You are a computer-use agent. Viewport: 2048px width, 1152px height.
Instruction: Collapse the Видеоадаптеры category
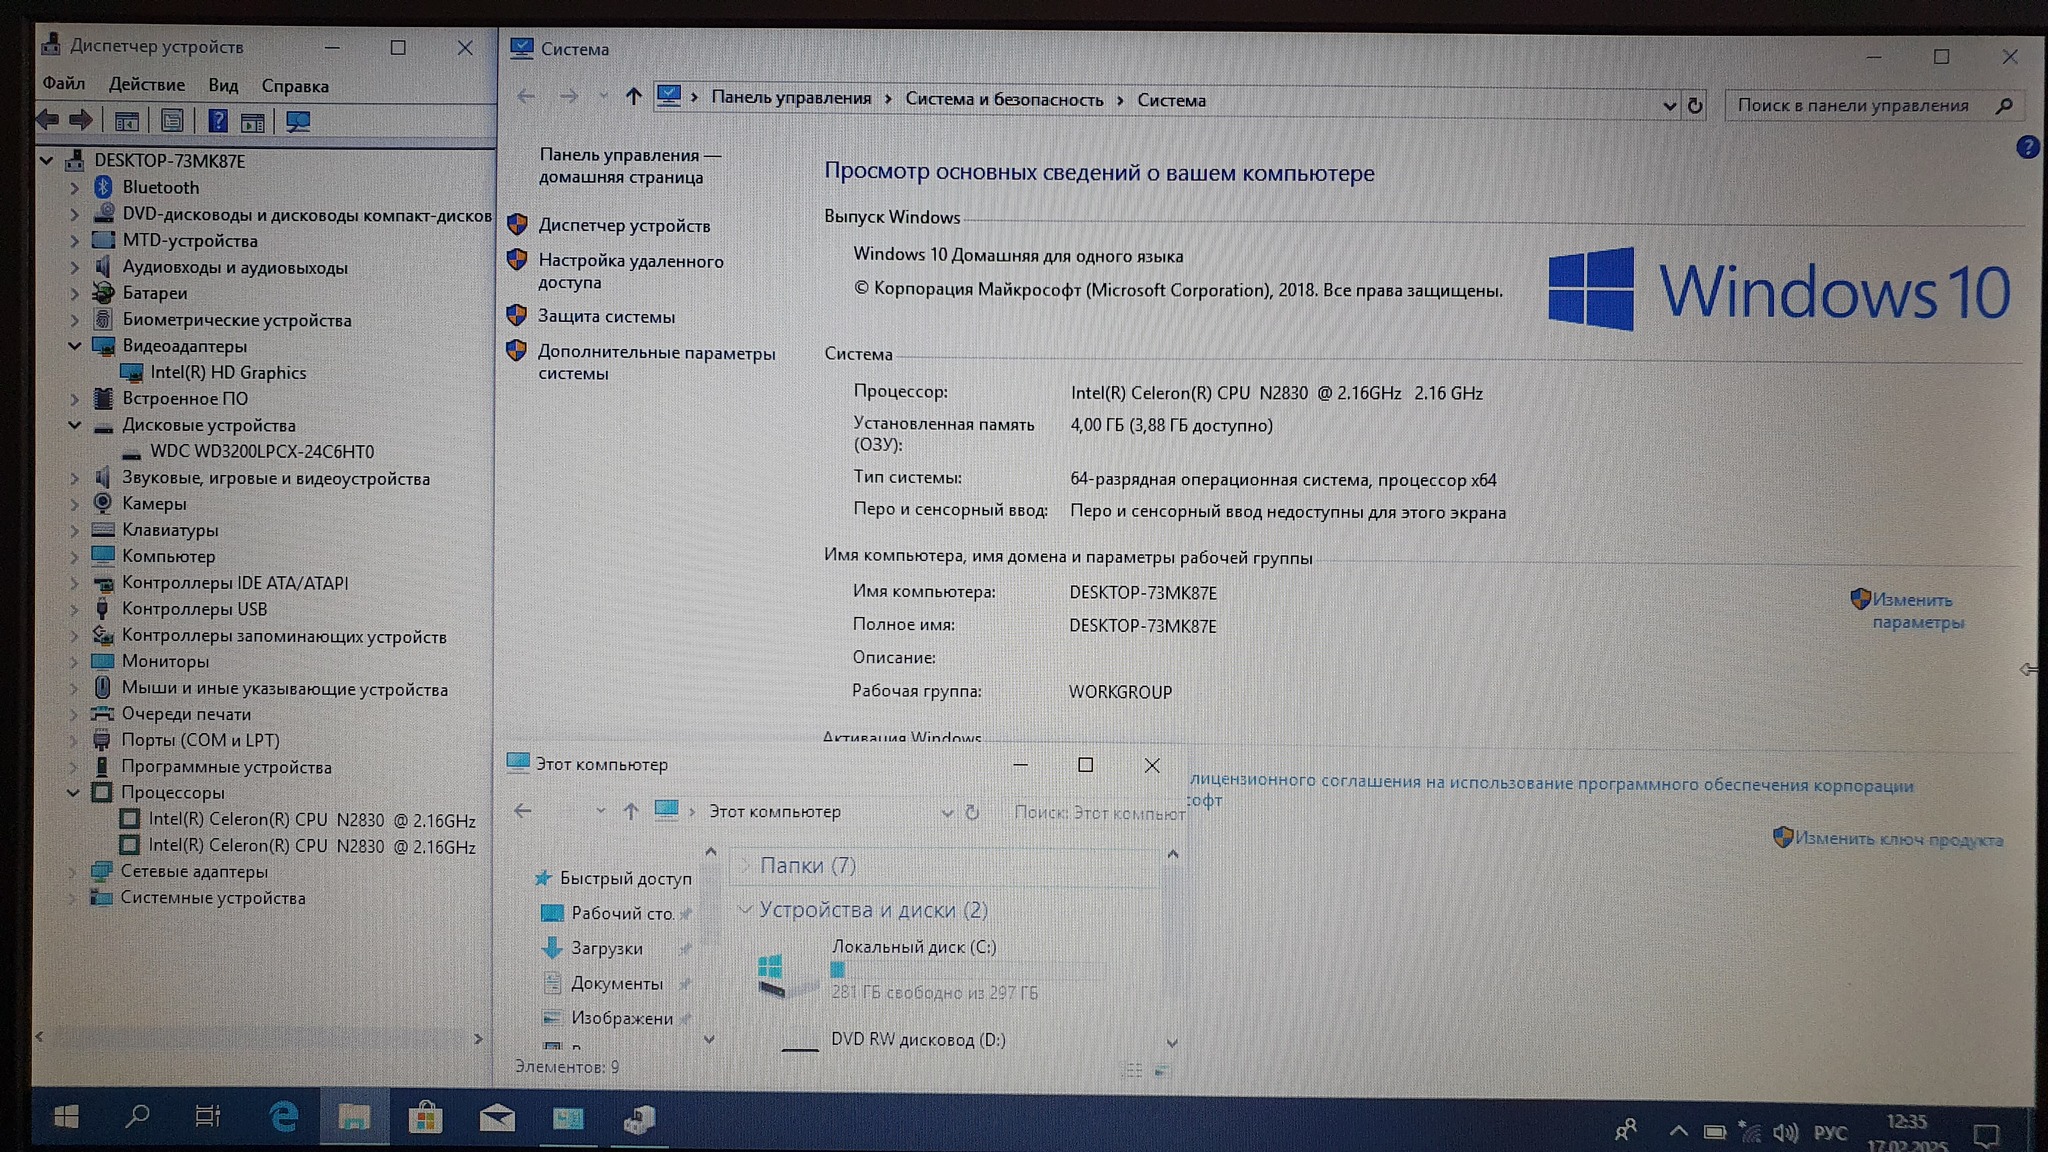[74, 346]
